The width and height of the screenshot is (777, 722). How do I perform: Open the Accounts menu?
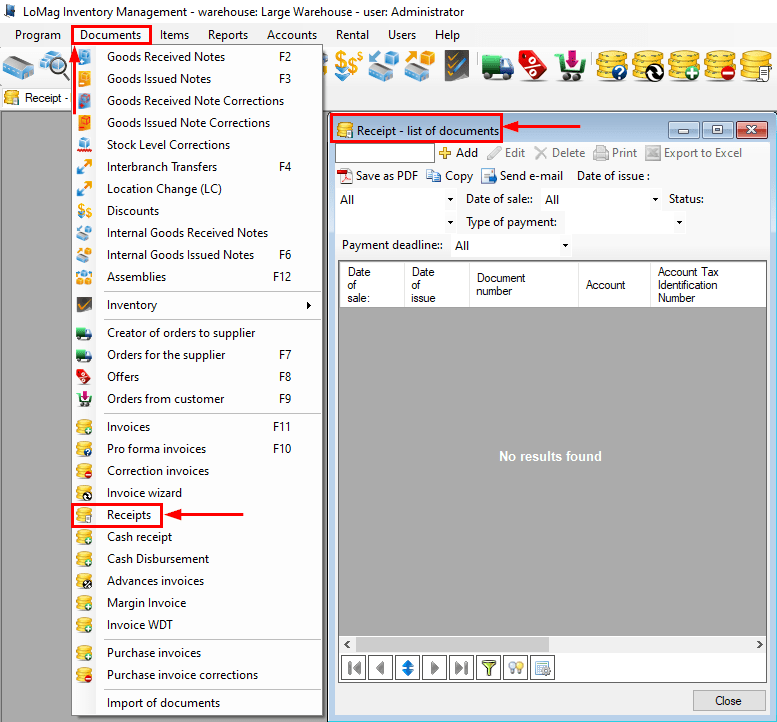292,35
